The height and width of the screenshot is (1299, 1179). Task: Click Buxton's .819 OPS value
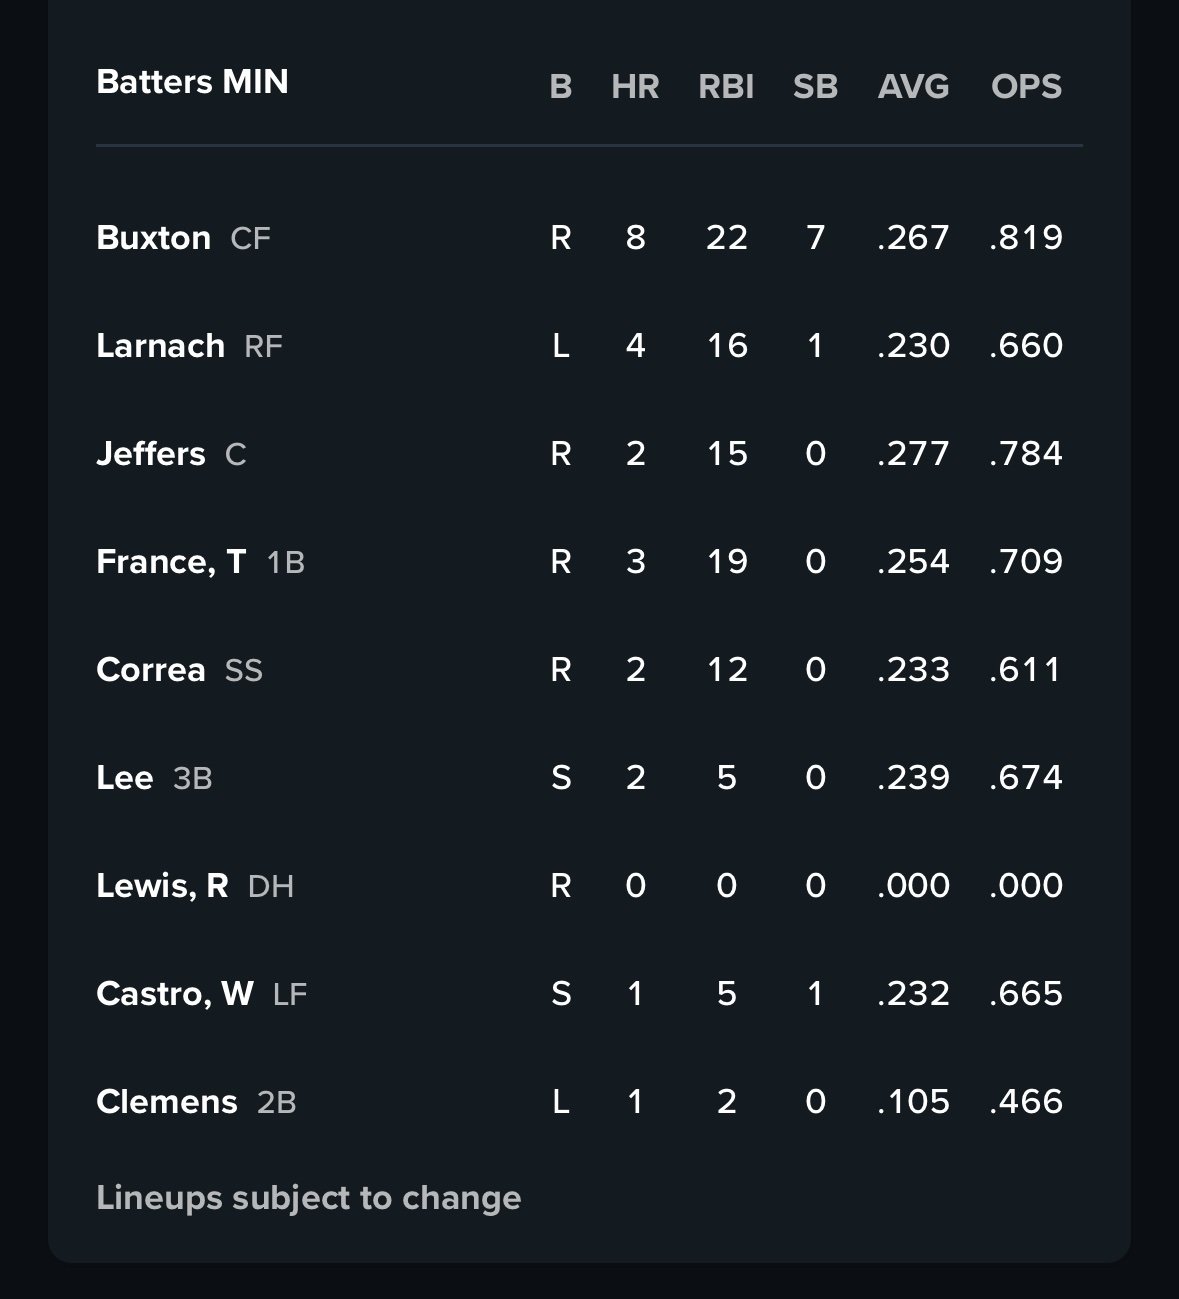coord(1026,238)
